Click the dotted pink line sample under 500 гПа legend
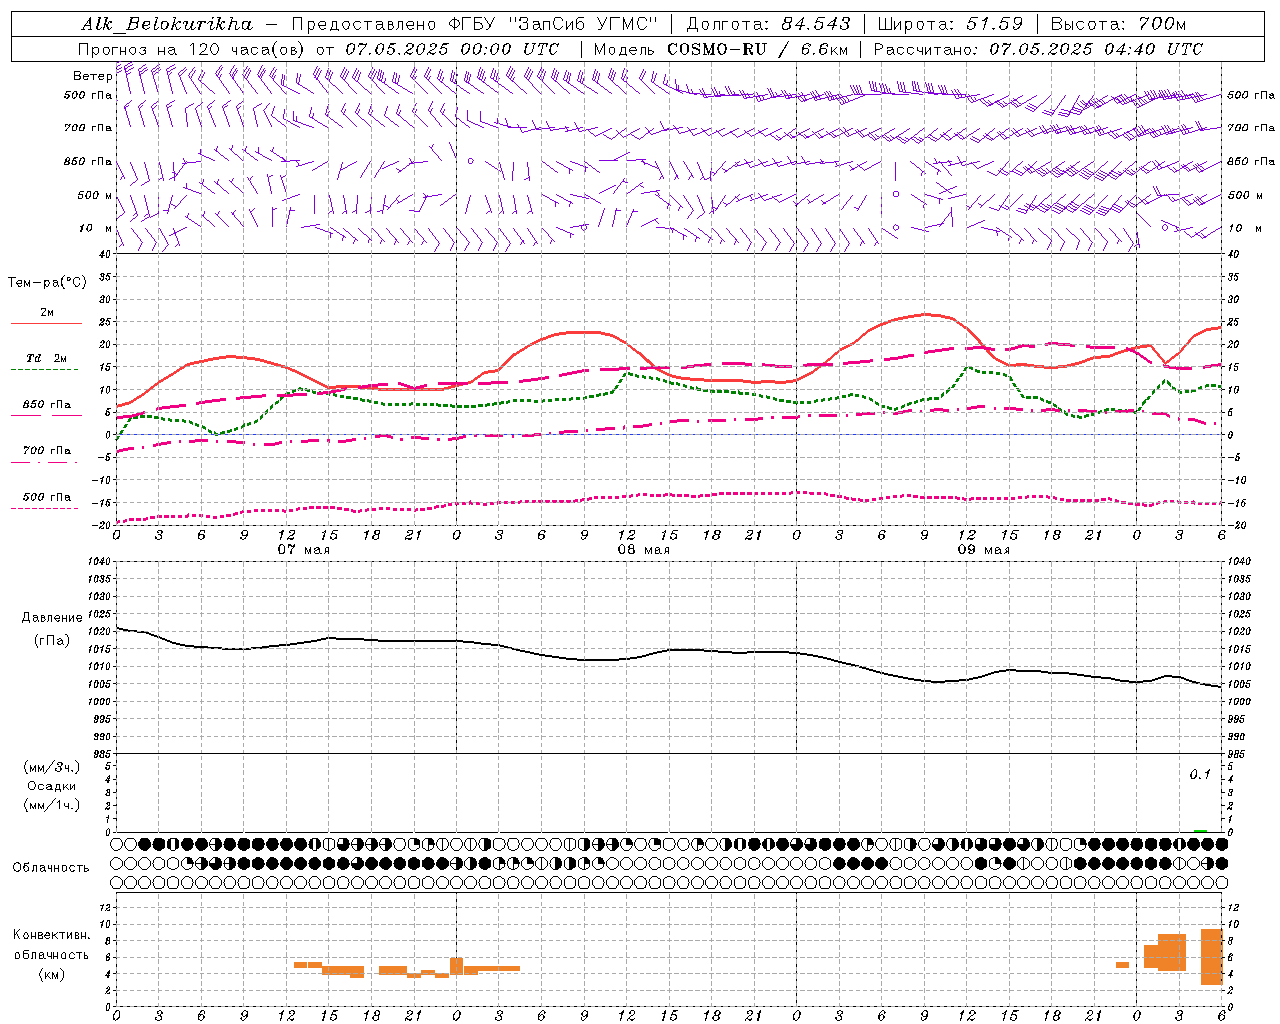This screenshot has width=1280, height=1024. (x=45, y=509)
